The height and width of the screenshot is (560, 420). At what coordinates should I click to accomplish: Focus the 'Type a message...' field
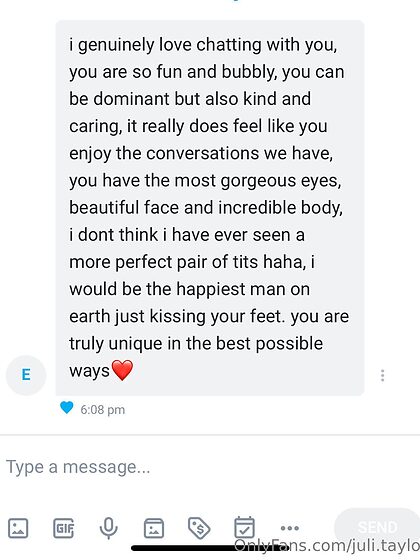210,467
